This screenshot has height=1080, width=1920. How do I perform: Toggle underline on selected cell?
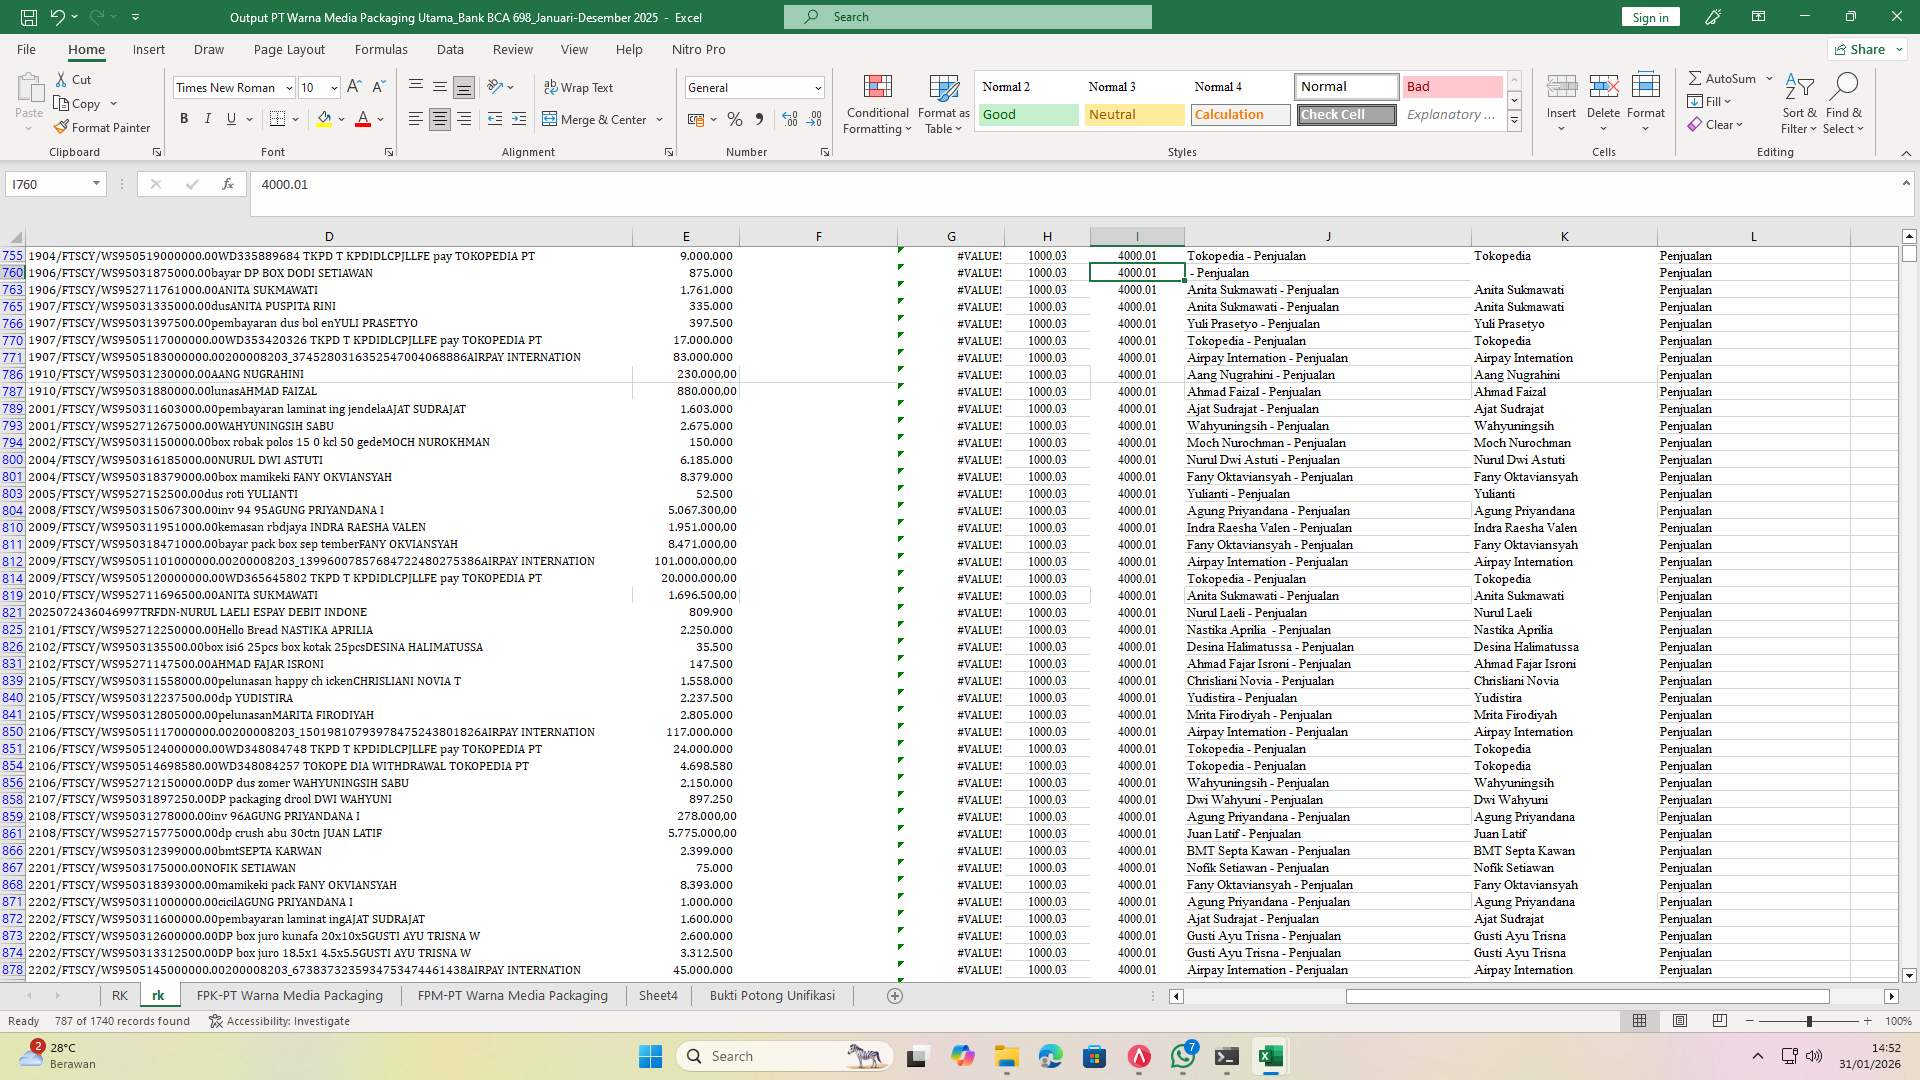coord(229,118)
